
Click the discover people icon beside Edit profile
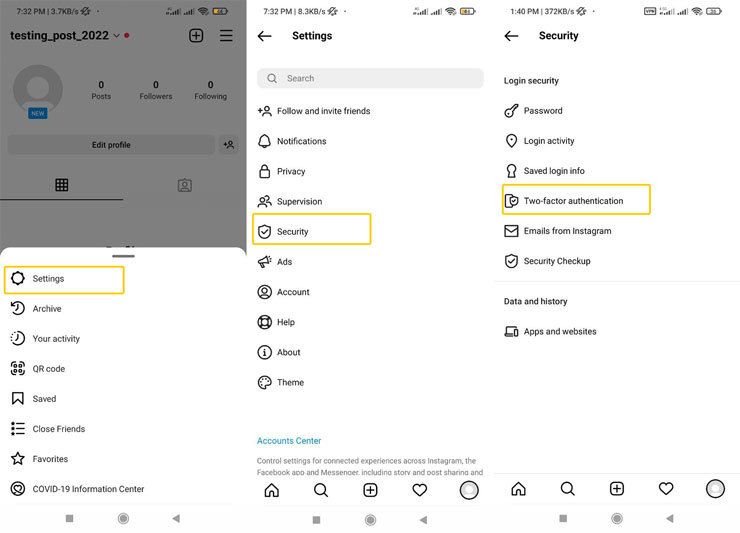coord(229,145)
